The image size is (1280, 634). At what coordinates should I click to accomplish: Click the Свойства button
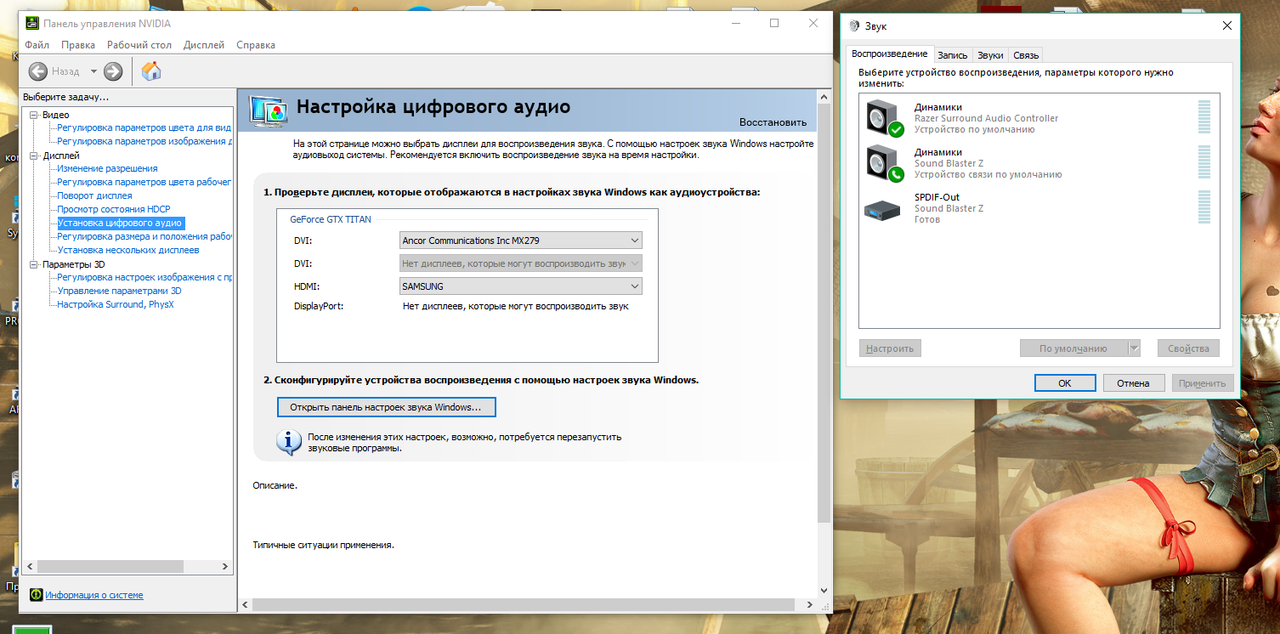coord(1189,349)
